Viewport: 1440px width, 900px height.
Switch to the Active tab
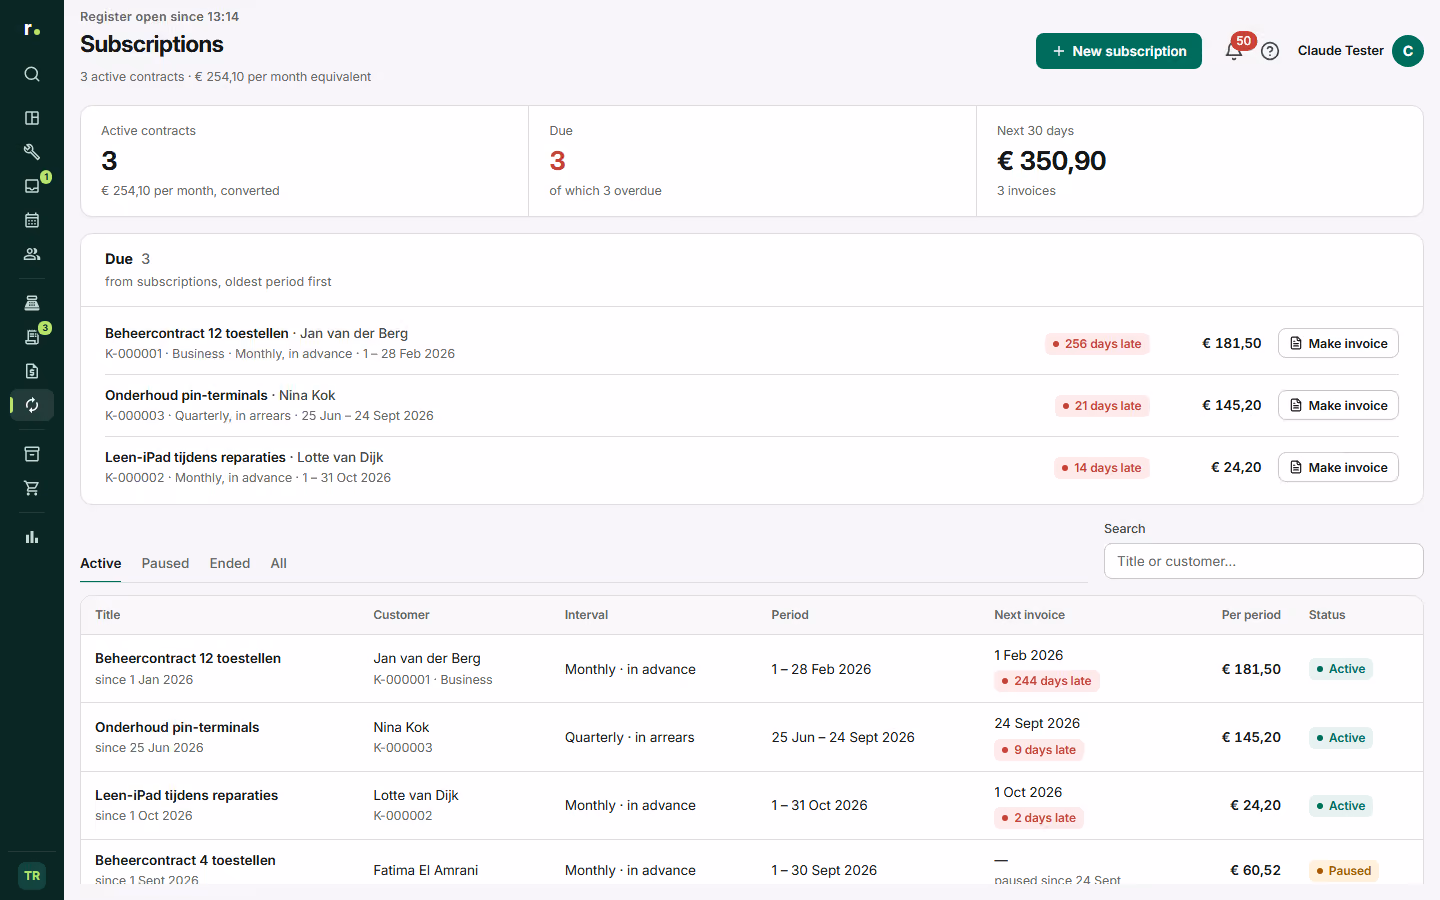coord(101,563)
